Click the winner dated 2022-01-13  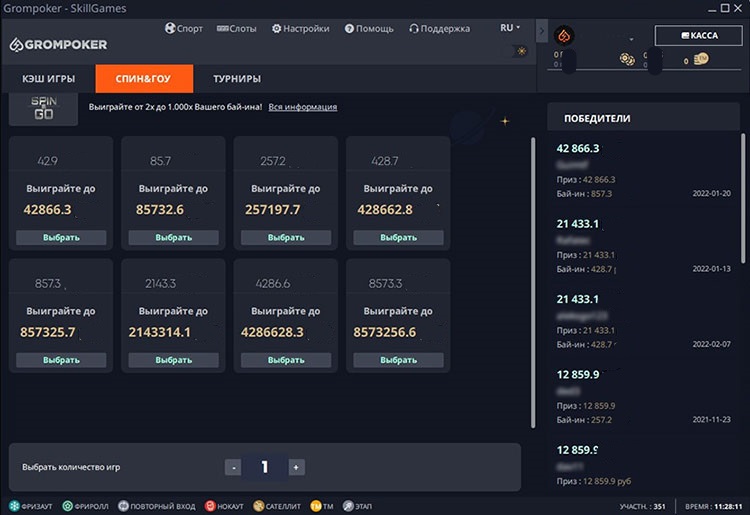(x=643, y=246)
